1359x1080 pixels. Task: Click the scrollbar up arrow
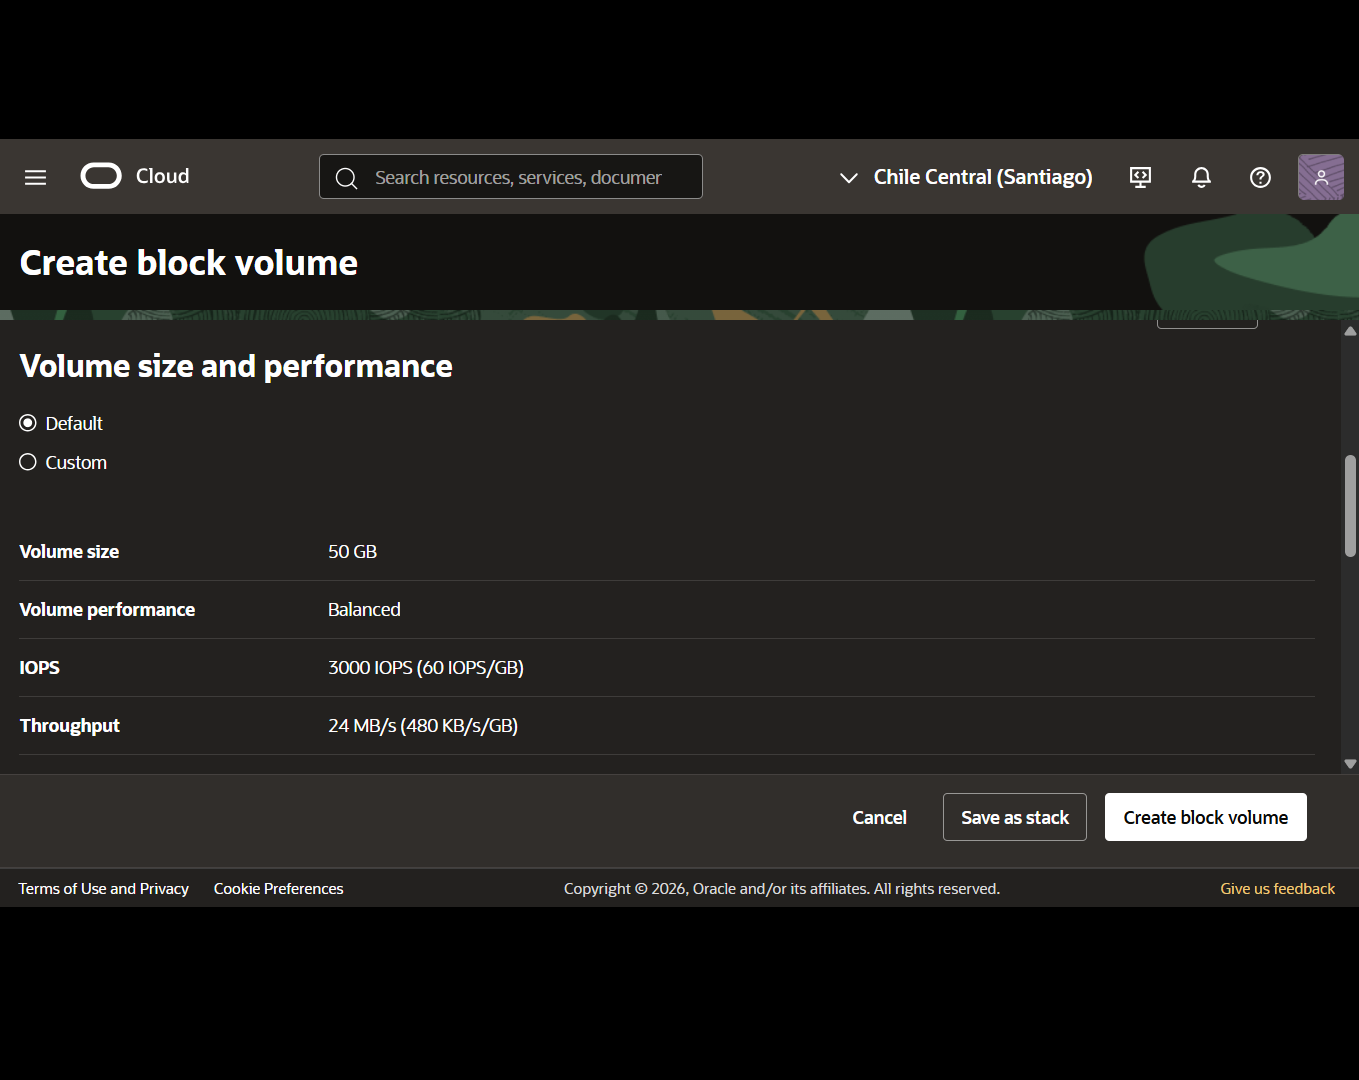1349,330
